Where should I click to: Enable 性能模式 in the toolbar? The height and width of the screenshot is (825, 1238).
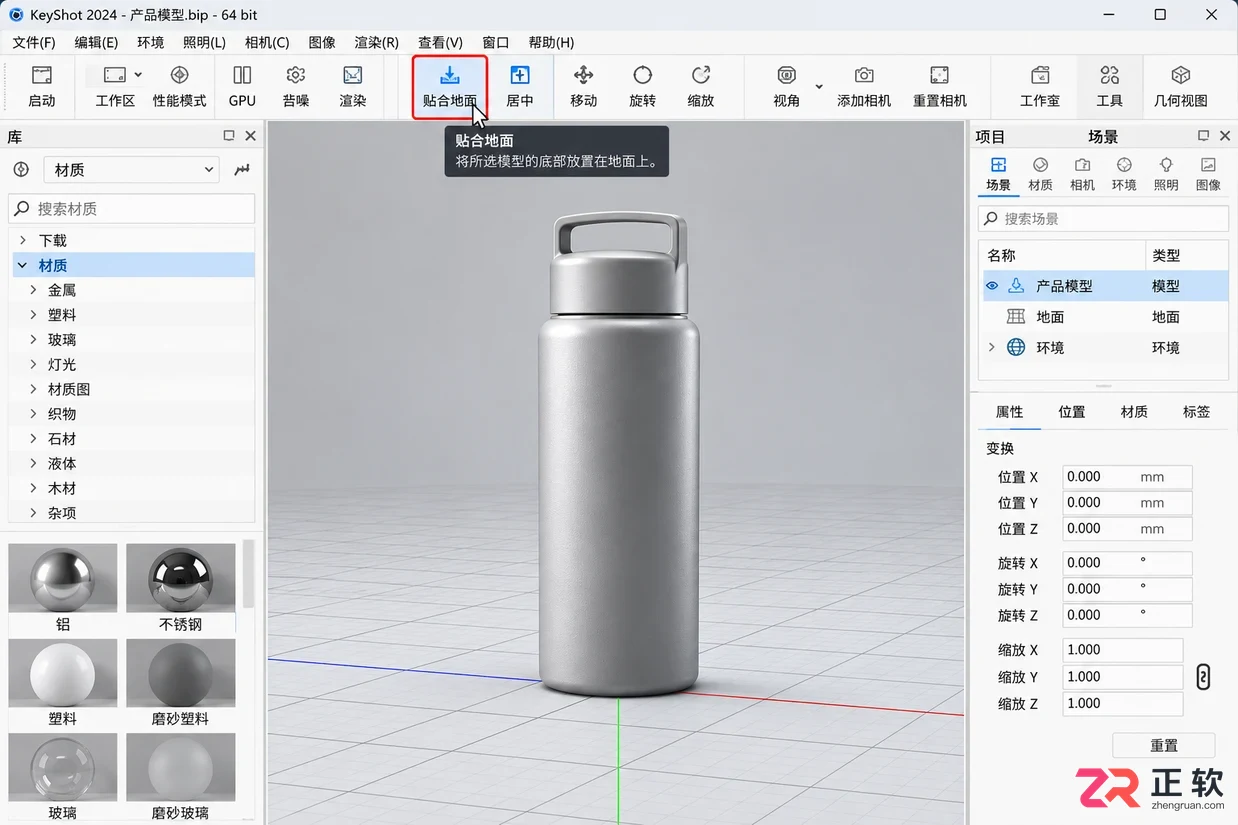pyautogui.click(x=180, y=87)
